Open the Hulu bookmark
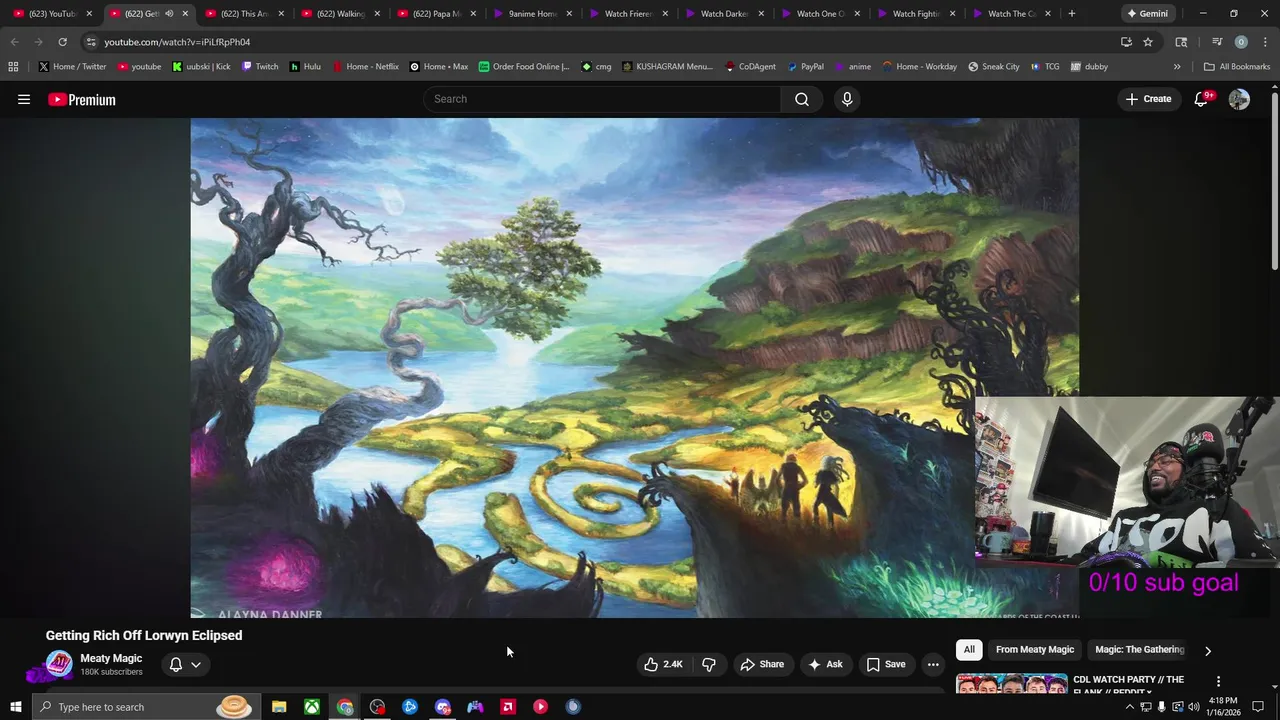Viewport: 1280px width, 720px height. point(306,66)
